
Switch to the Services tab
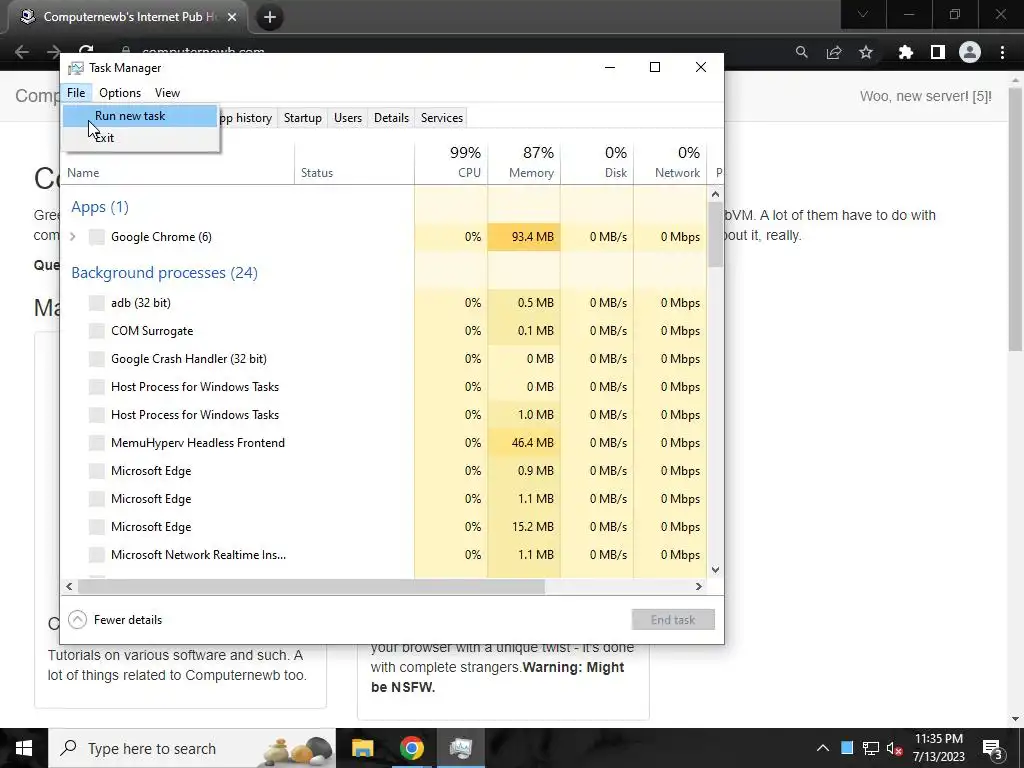[x=441, y=118]
